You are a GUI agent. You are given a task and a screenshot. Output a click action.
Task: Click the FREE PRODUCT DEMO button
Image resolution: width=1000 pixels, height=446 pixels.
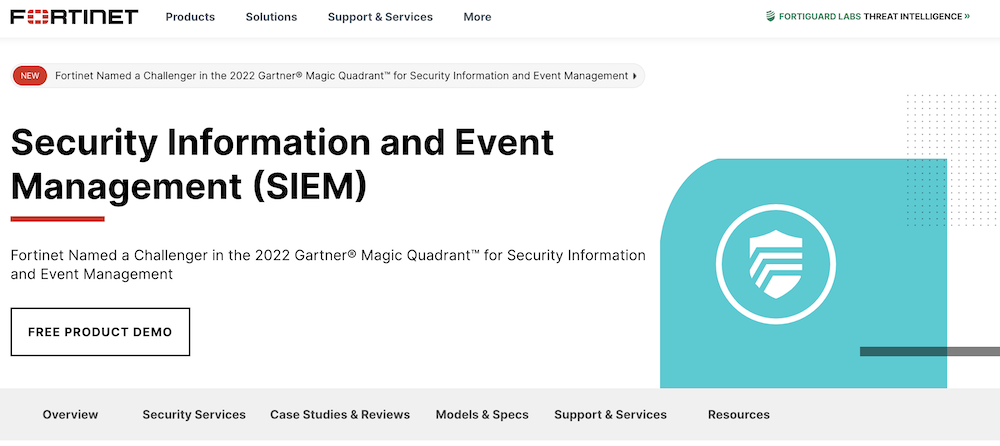point(100,332)
